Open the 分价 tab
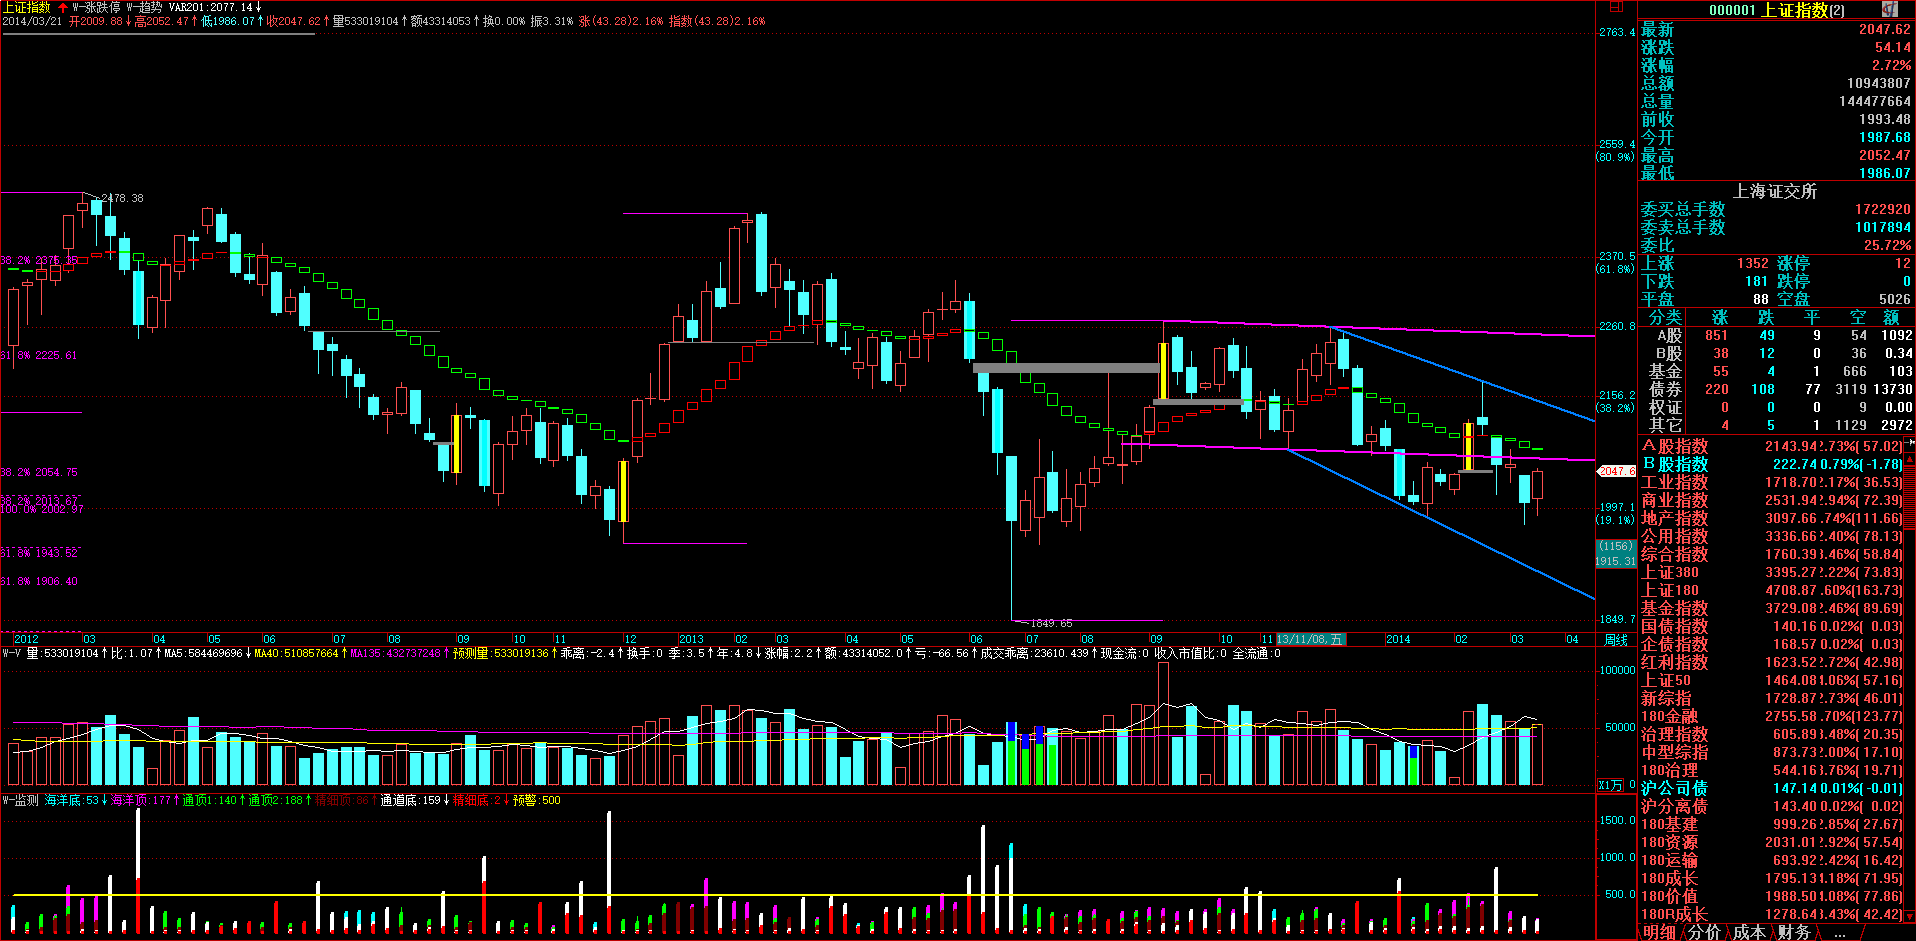 [1704, 932]
